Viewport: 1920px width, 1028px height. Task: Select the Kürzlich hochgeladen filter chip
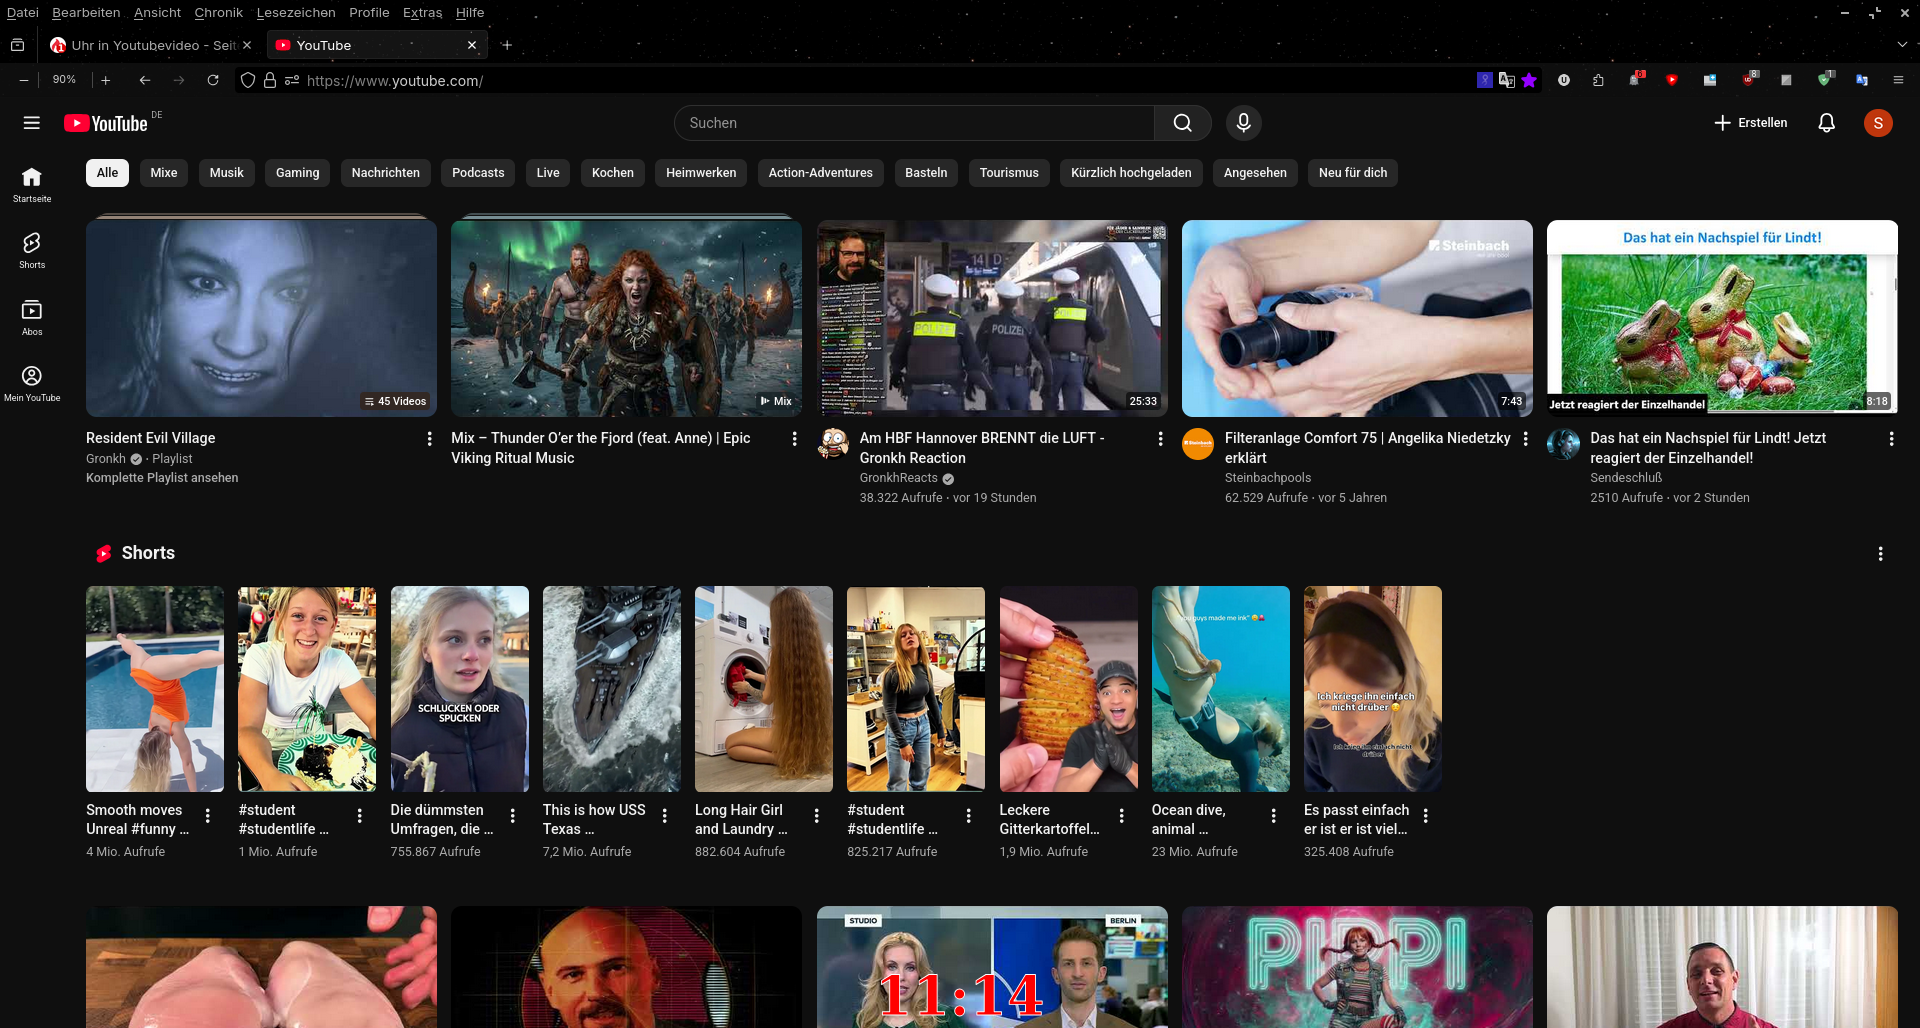click(x=1130, y=173)
